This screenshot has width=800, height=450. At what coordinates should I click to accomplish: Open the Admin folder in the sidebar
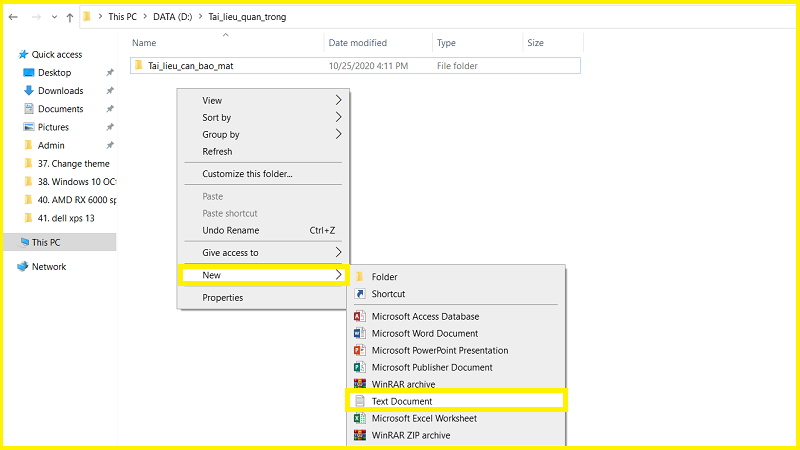tap(51, 145)
